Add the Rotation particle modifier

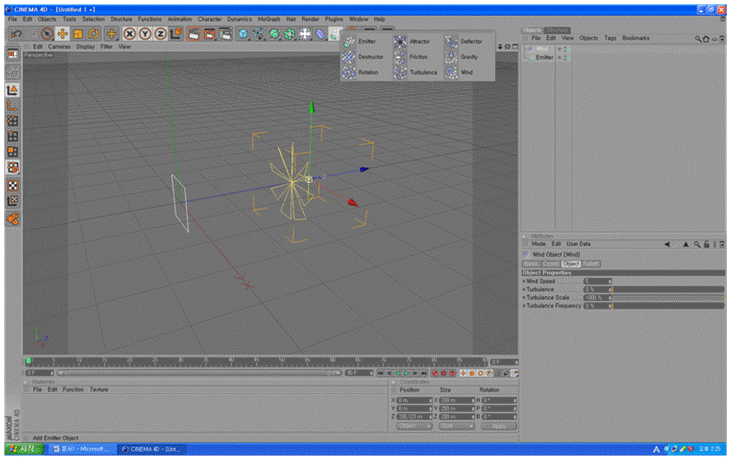click(350, 73)
